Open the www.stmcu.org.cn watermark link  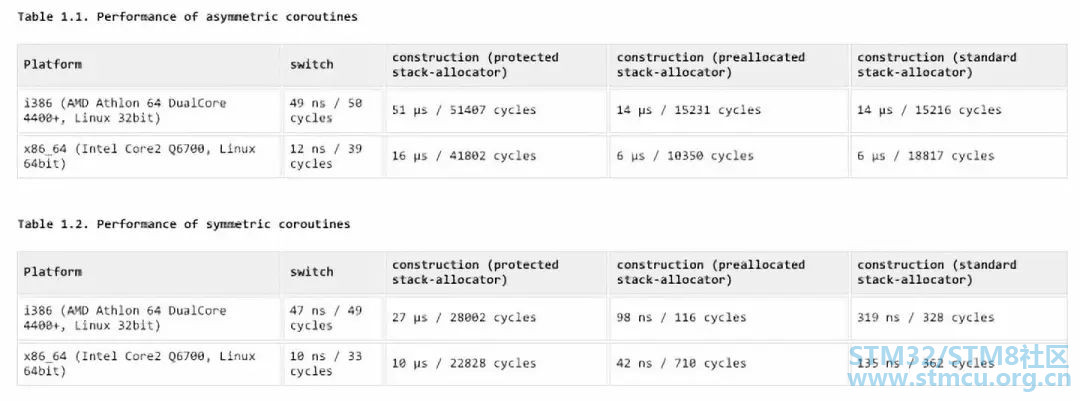click(959, 380)
